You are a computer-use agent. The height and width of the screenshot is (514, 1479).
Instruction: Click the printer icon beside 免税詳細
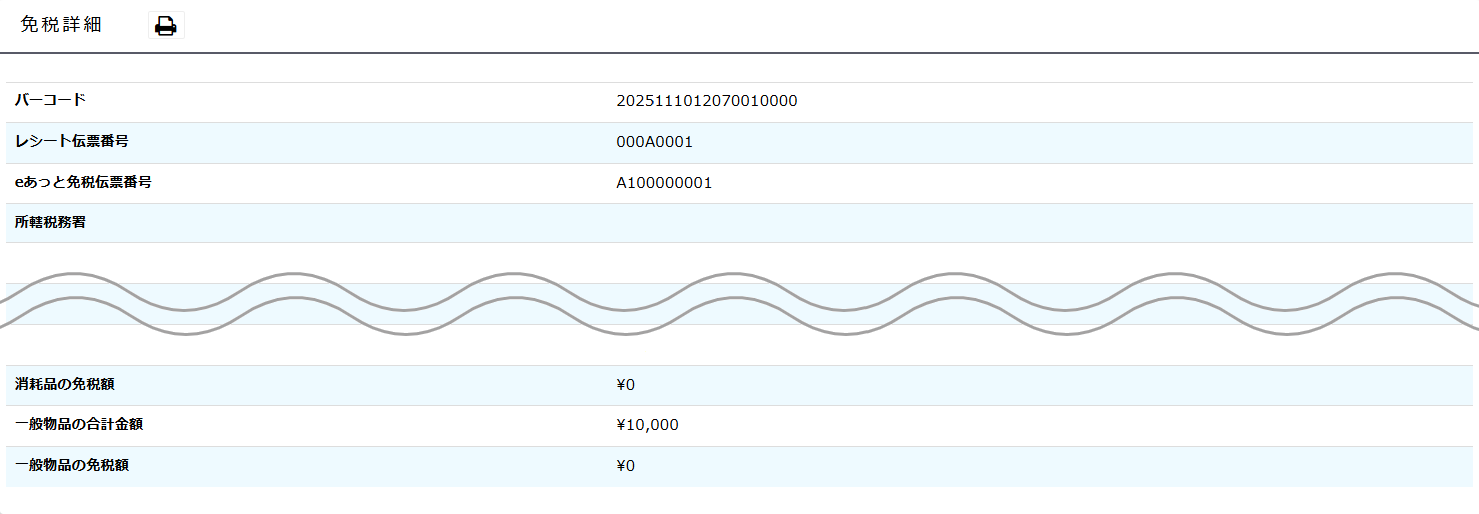pyautogui.click(x=166, y=26)
